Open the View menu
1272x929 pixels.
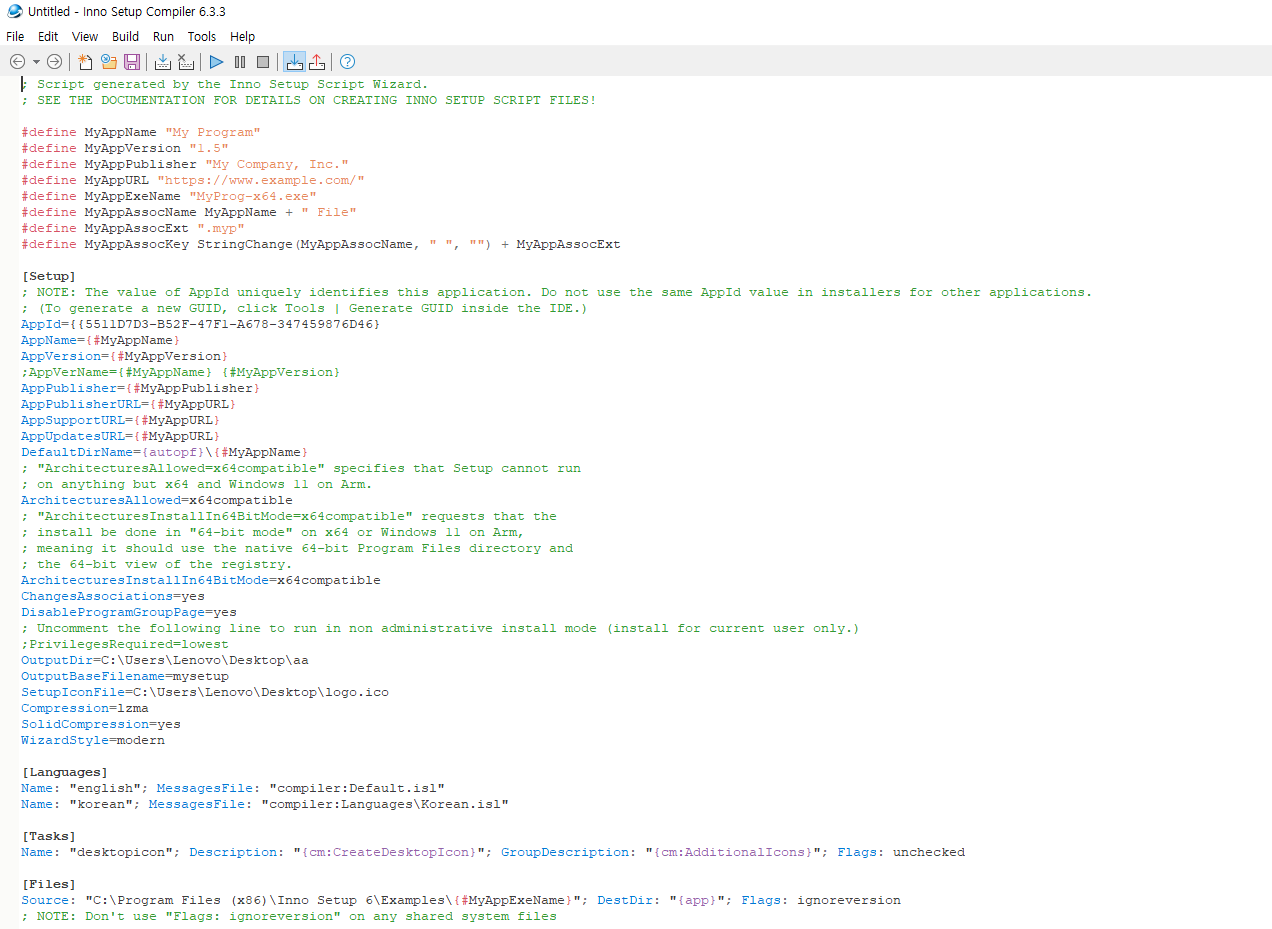tap(85, 36)
